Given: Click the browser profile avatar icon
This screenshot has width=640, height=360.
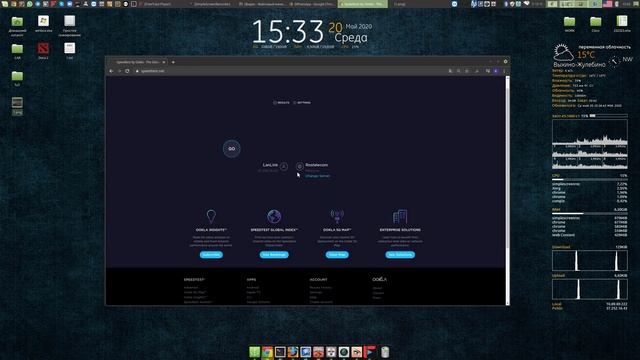Looking at the screenshot, I should (x=496, y=71).
